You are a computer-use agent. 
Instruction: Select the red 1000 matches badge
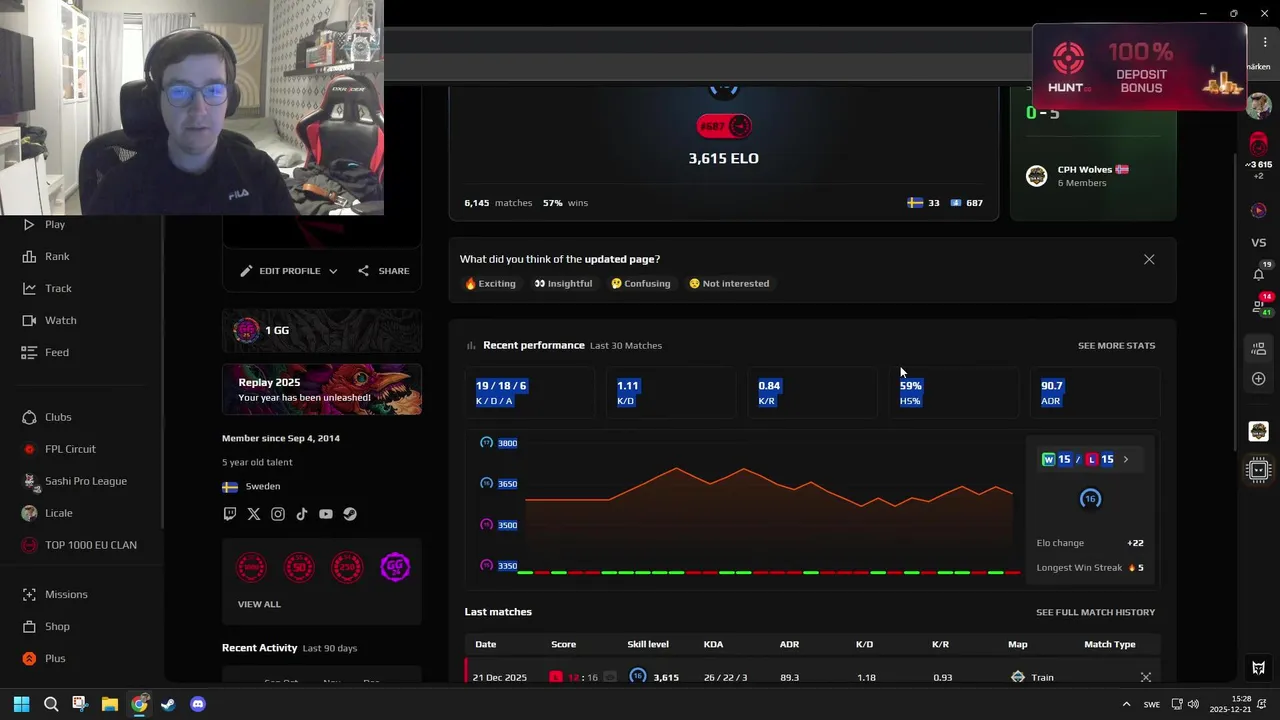[251, 567]
